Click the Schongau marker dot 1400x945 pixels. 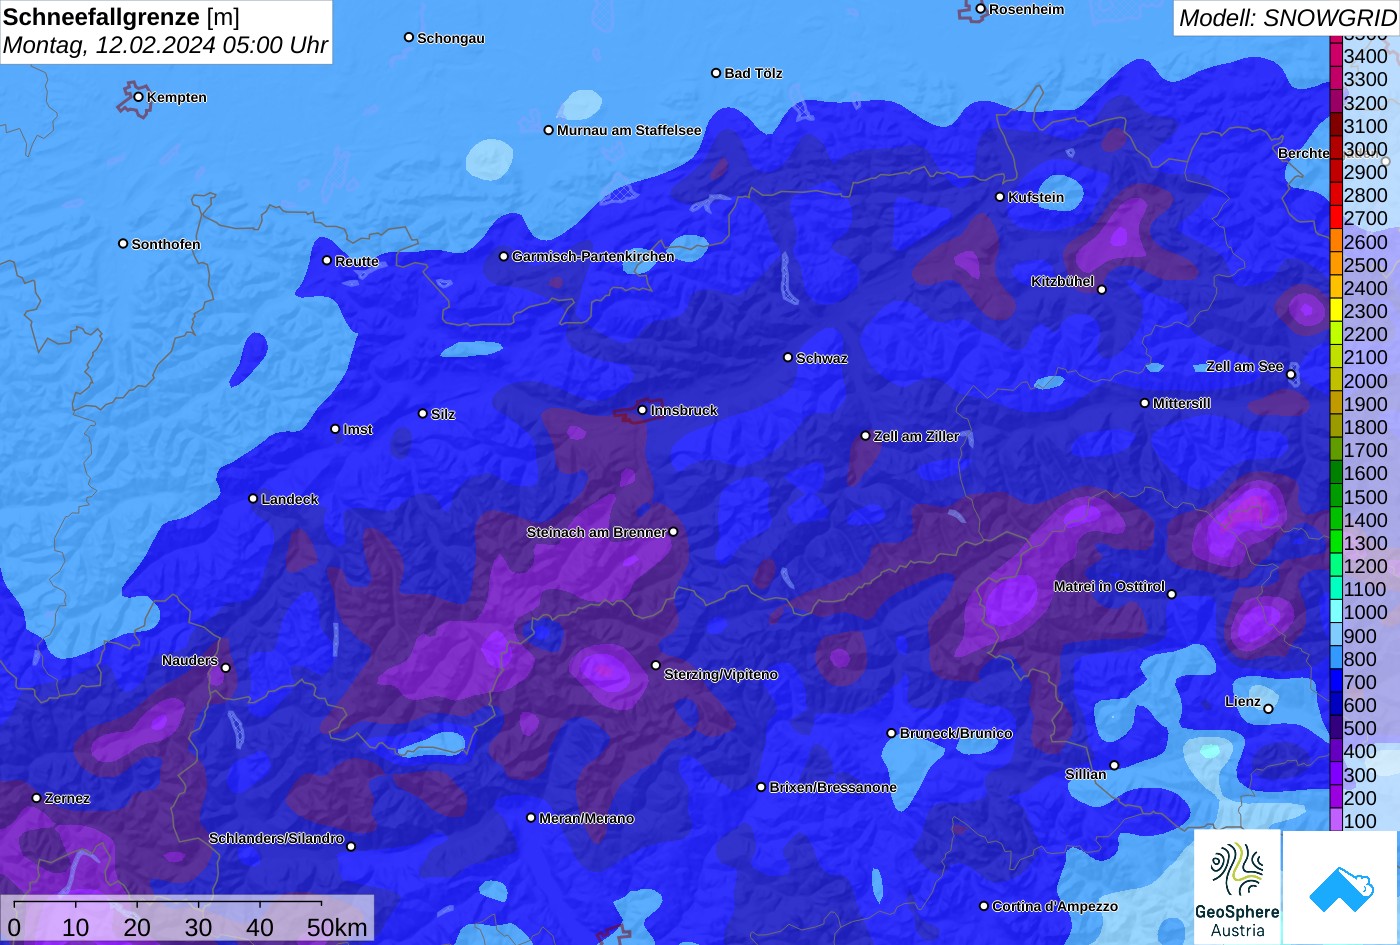409,37
